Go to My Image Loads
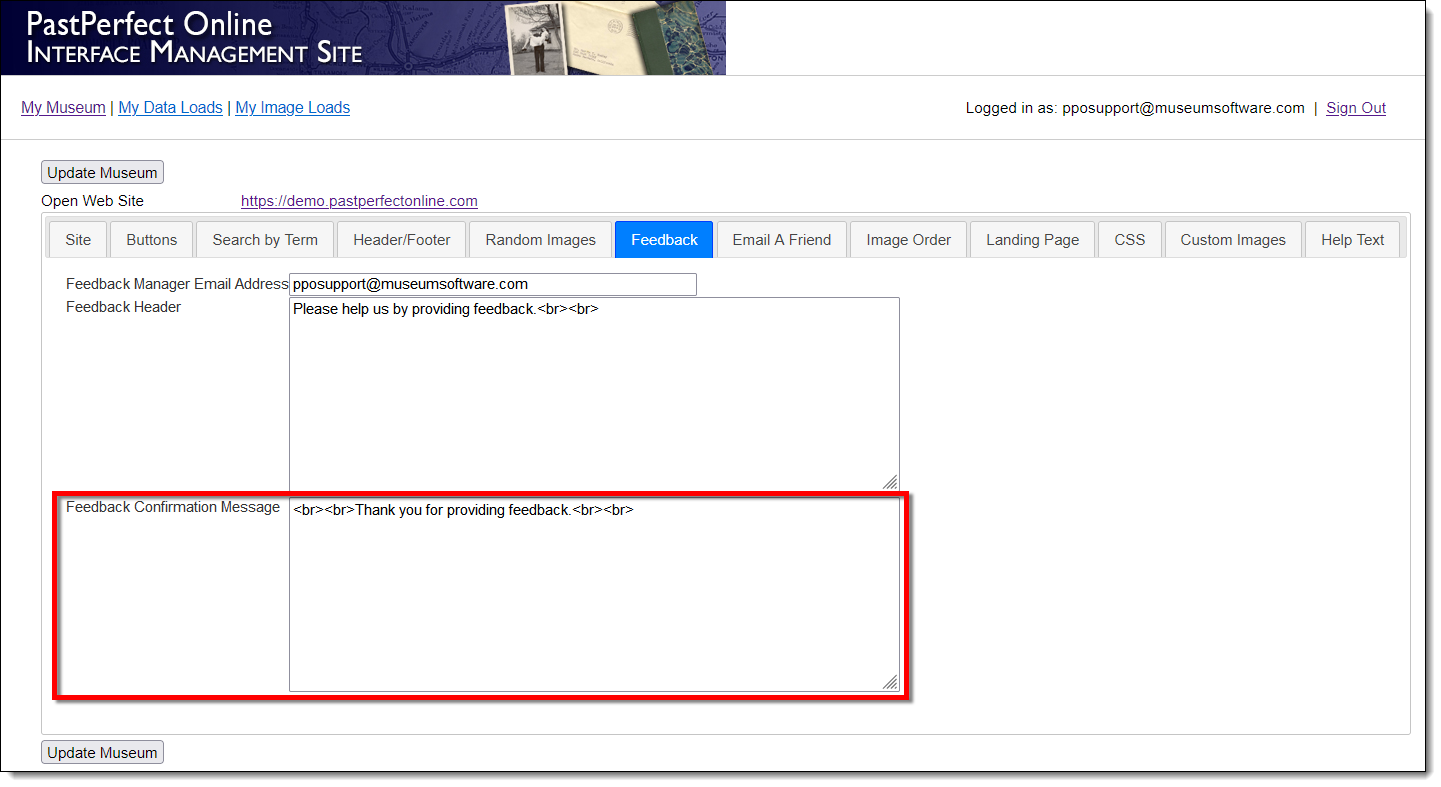Screen dimensions: 1441x787 pos(292,108)
